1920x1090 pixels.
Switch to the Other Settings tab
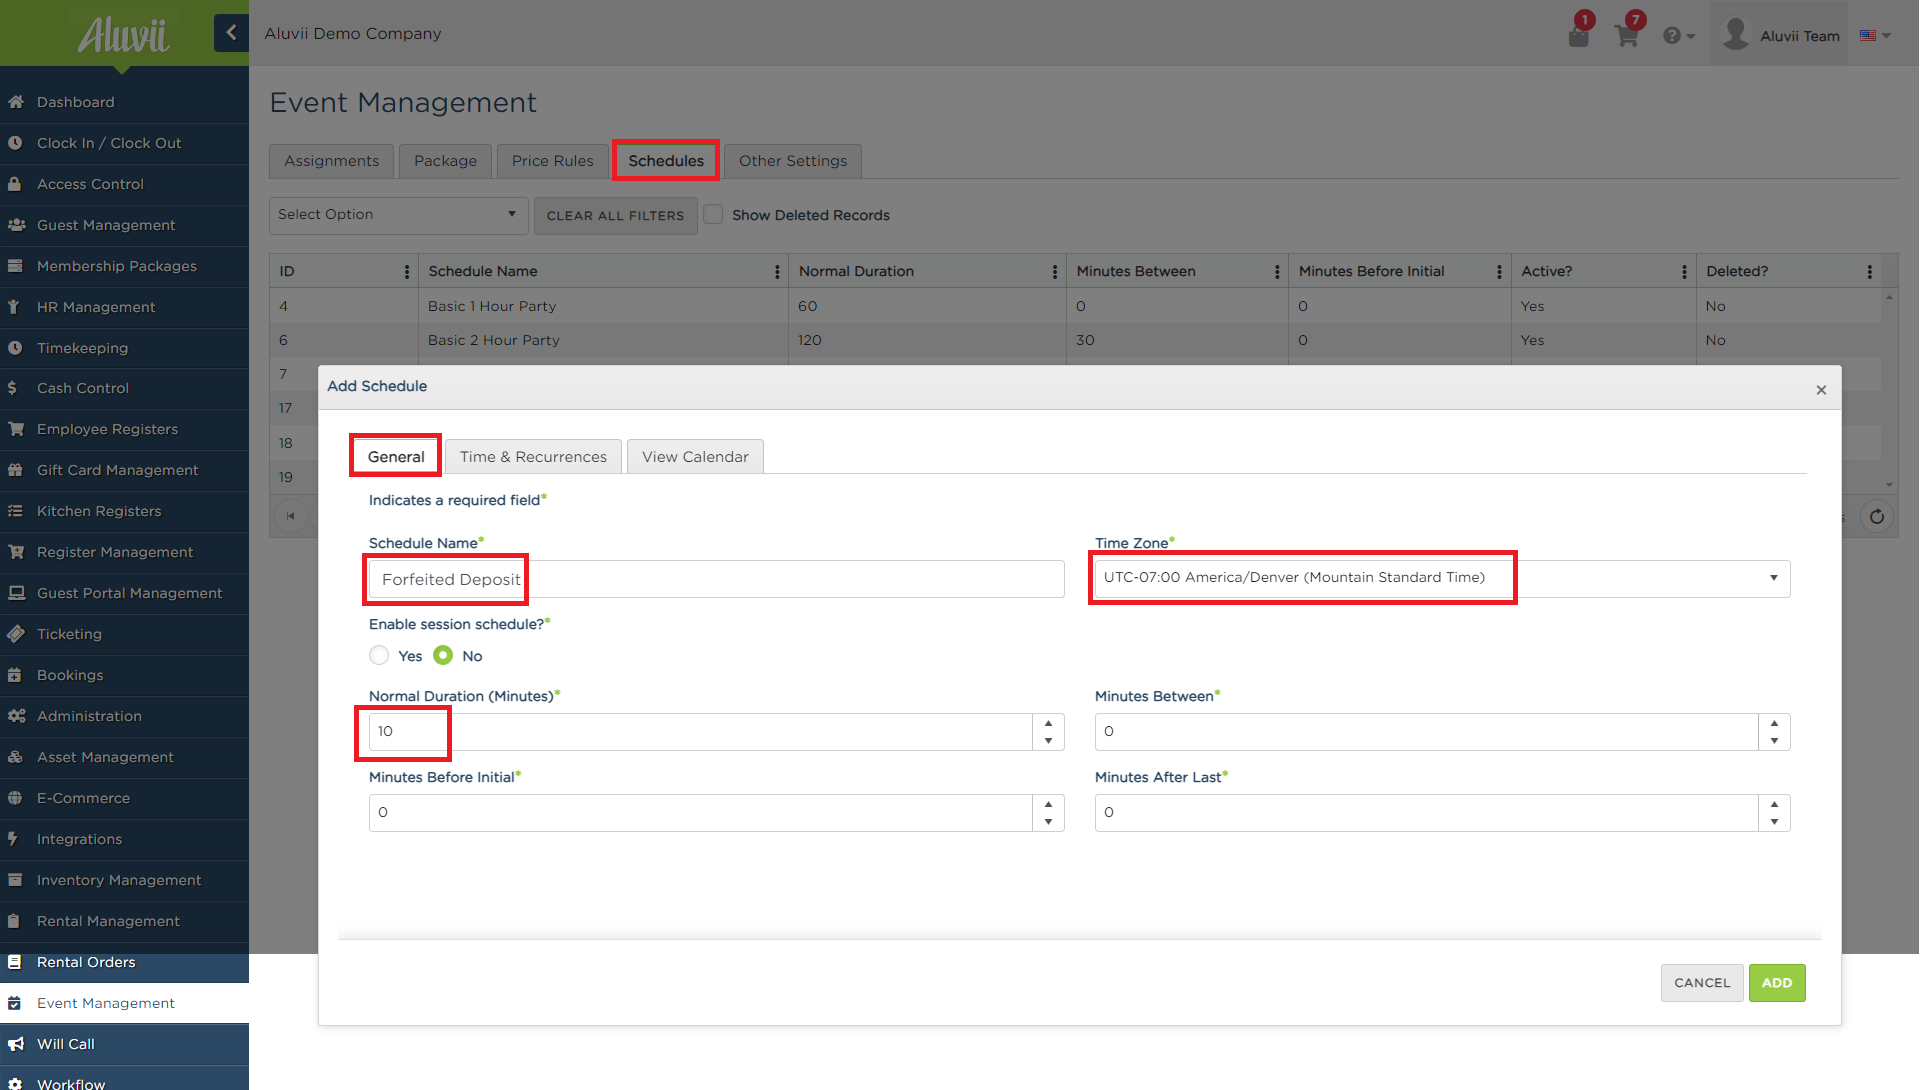pyautogui.click(x=793, y=161)
